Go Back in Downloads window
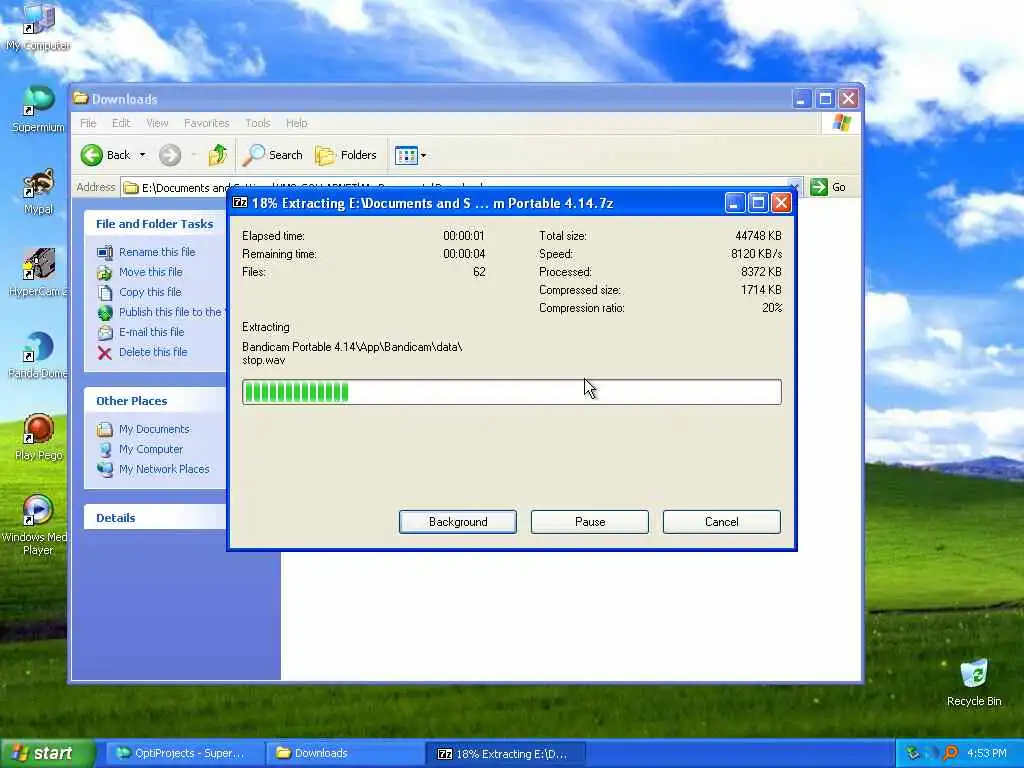This screenshot has height=768, width=1024. tap(106, 155)
